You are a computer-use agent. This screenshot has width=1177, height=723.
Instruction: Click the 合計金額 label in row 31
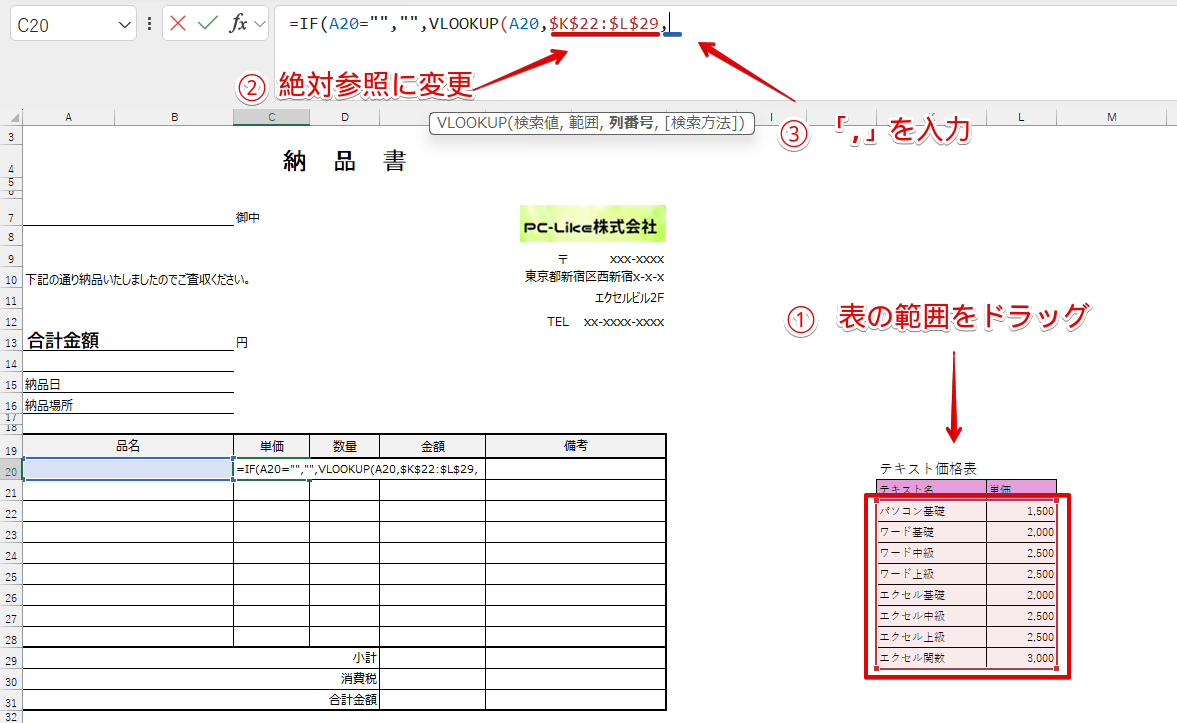(353, 700)
